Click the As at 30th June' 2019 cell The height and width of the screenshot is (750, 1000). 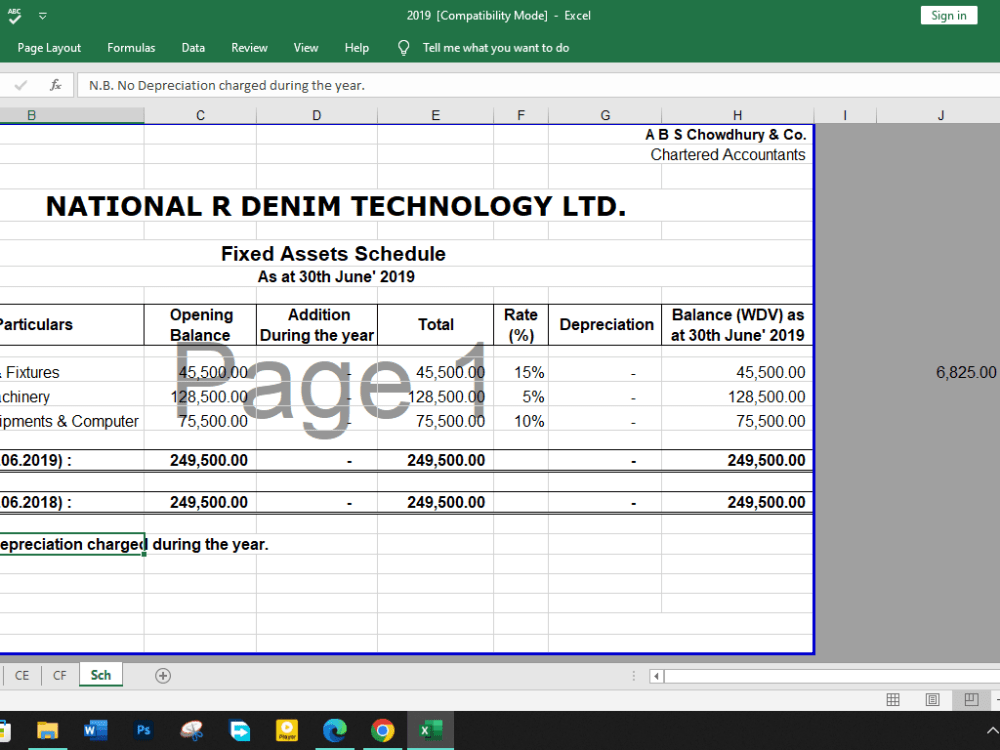[x=336, y=277]
